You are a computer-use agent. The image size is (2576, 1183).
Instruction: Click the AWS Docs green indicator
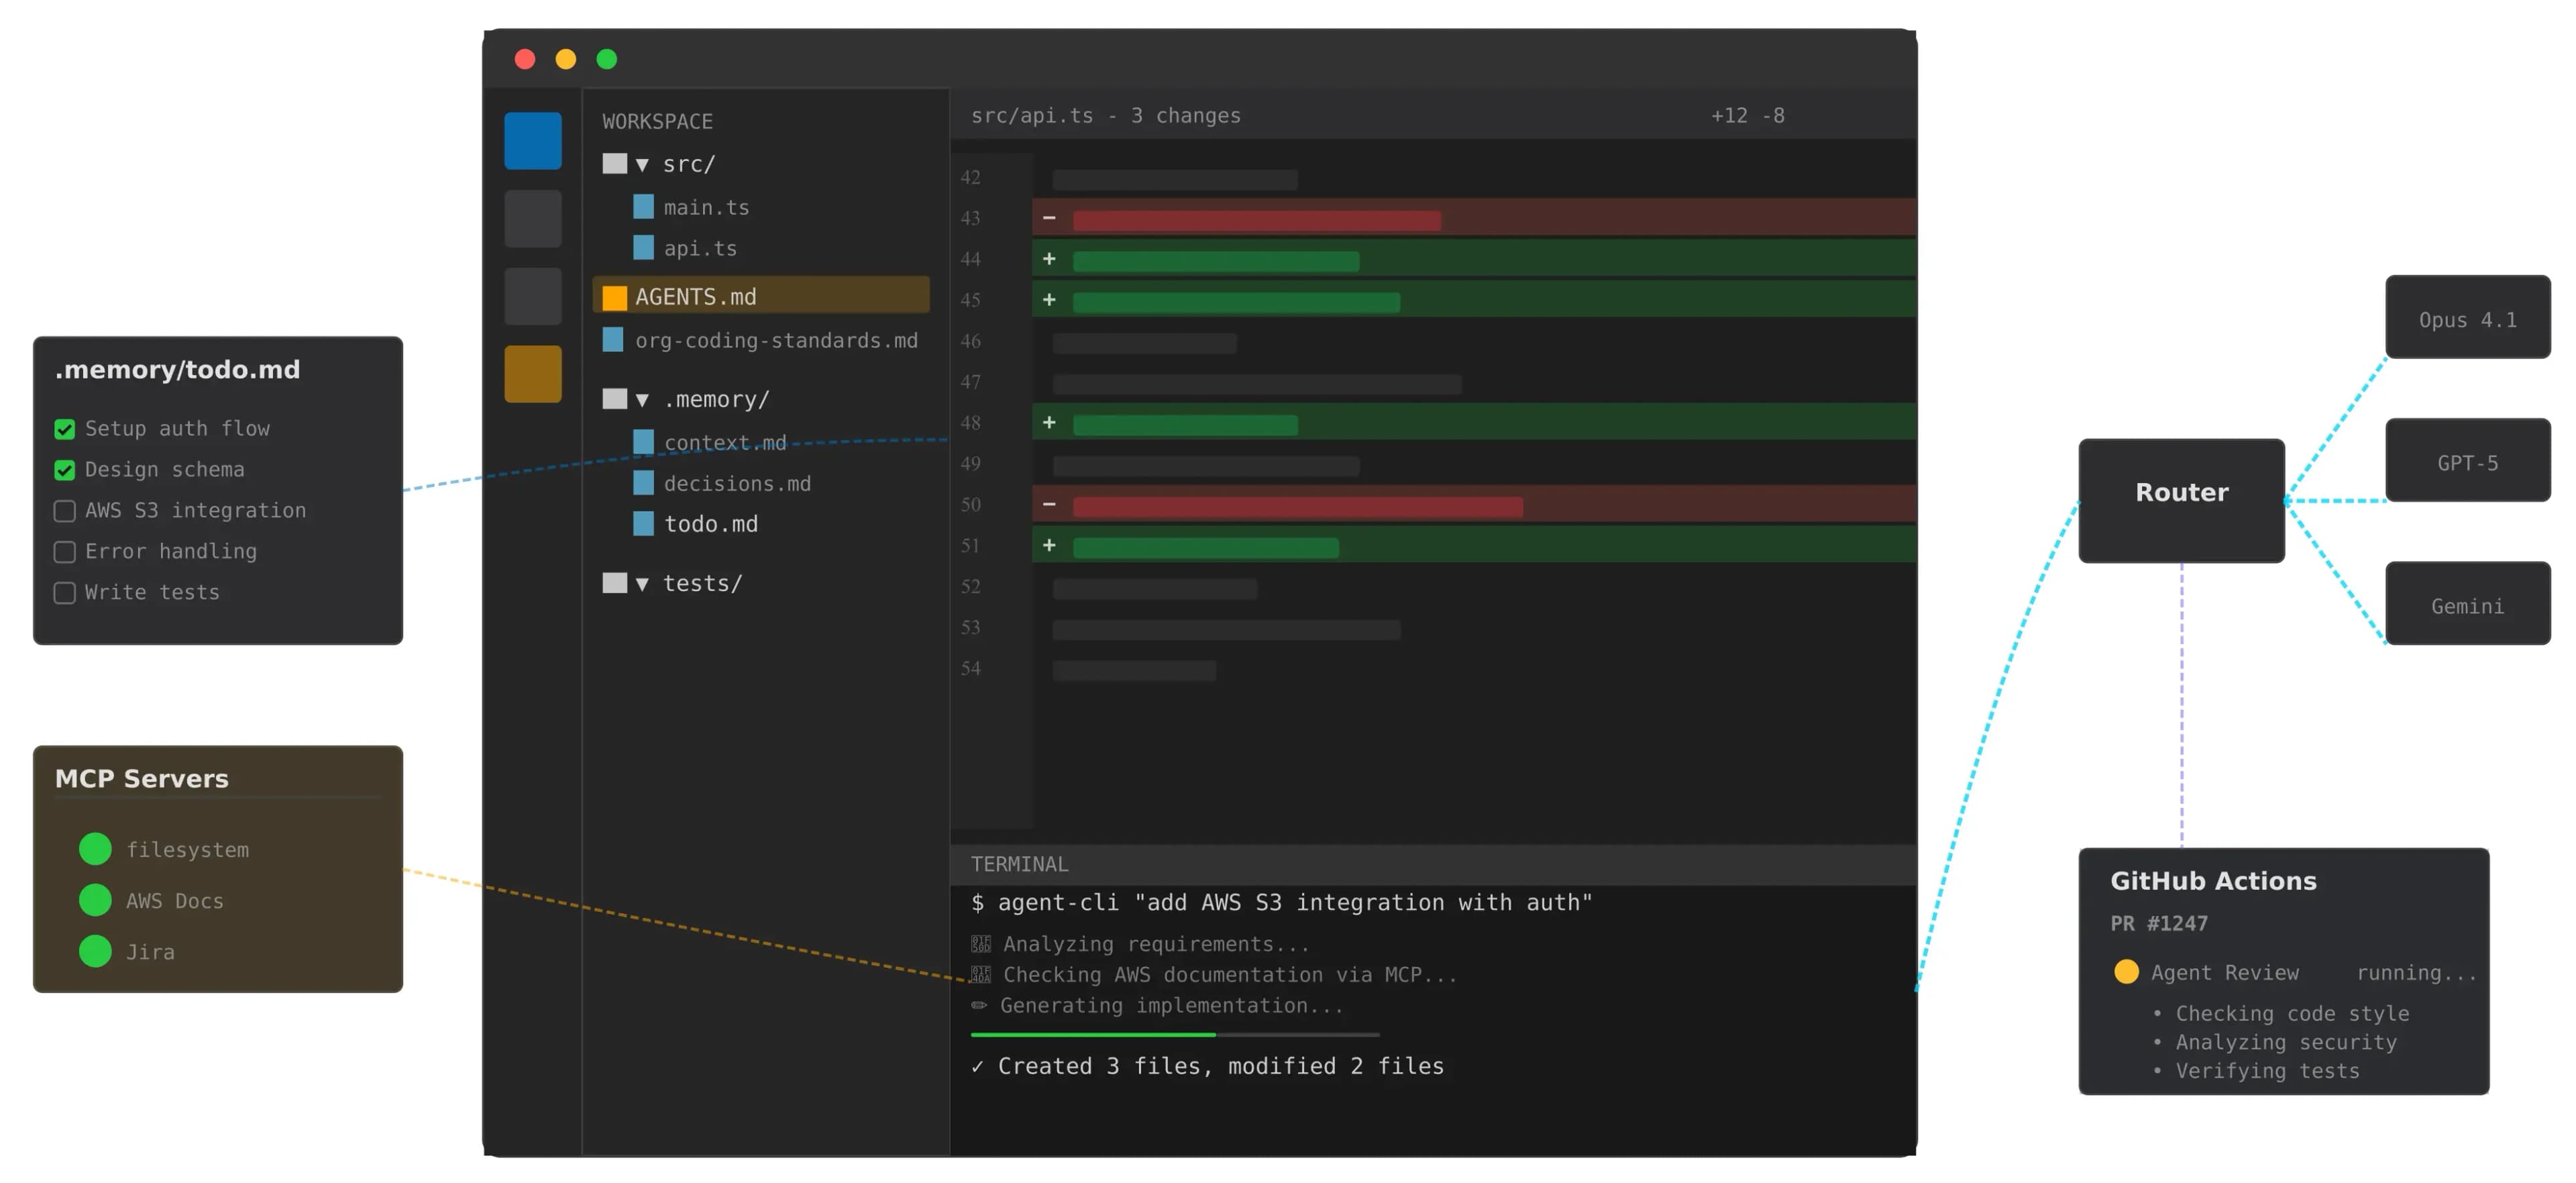pos(95,900)
